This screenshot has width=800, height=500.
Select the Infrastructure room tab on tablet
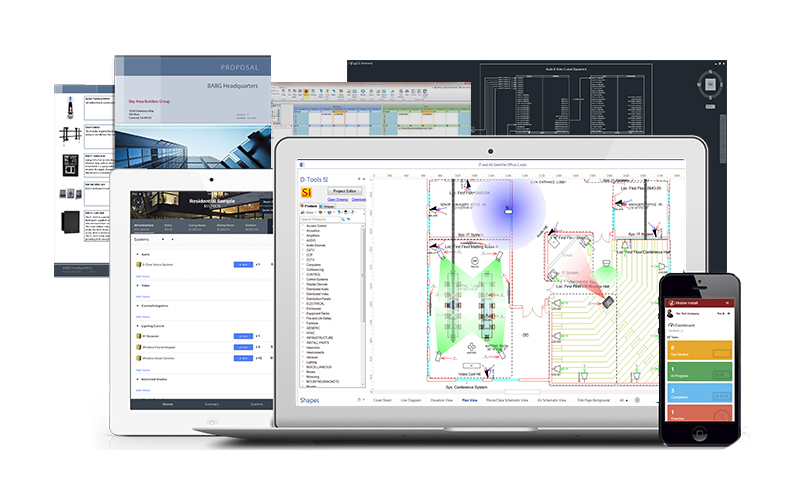(x=143, y=227)
